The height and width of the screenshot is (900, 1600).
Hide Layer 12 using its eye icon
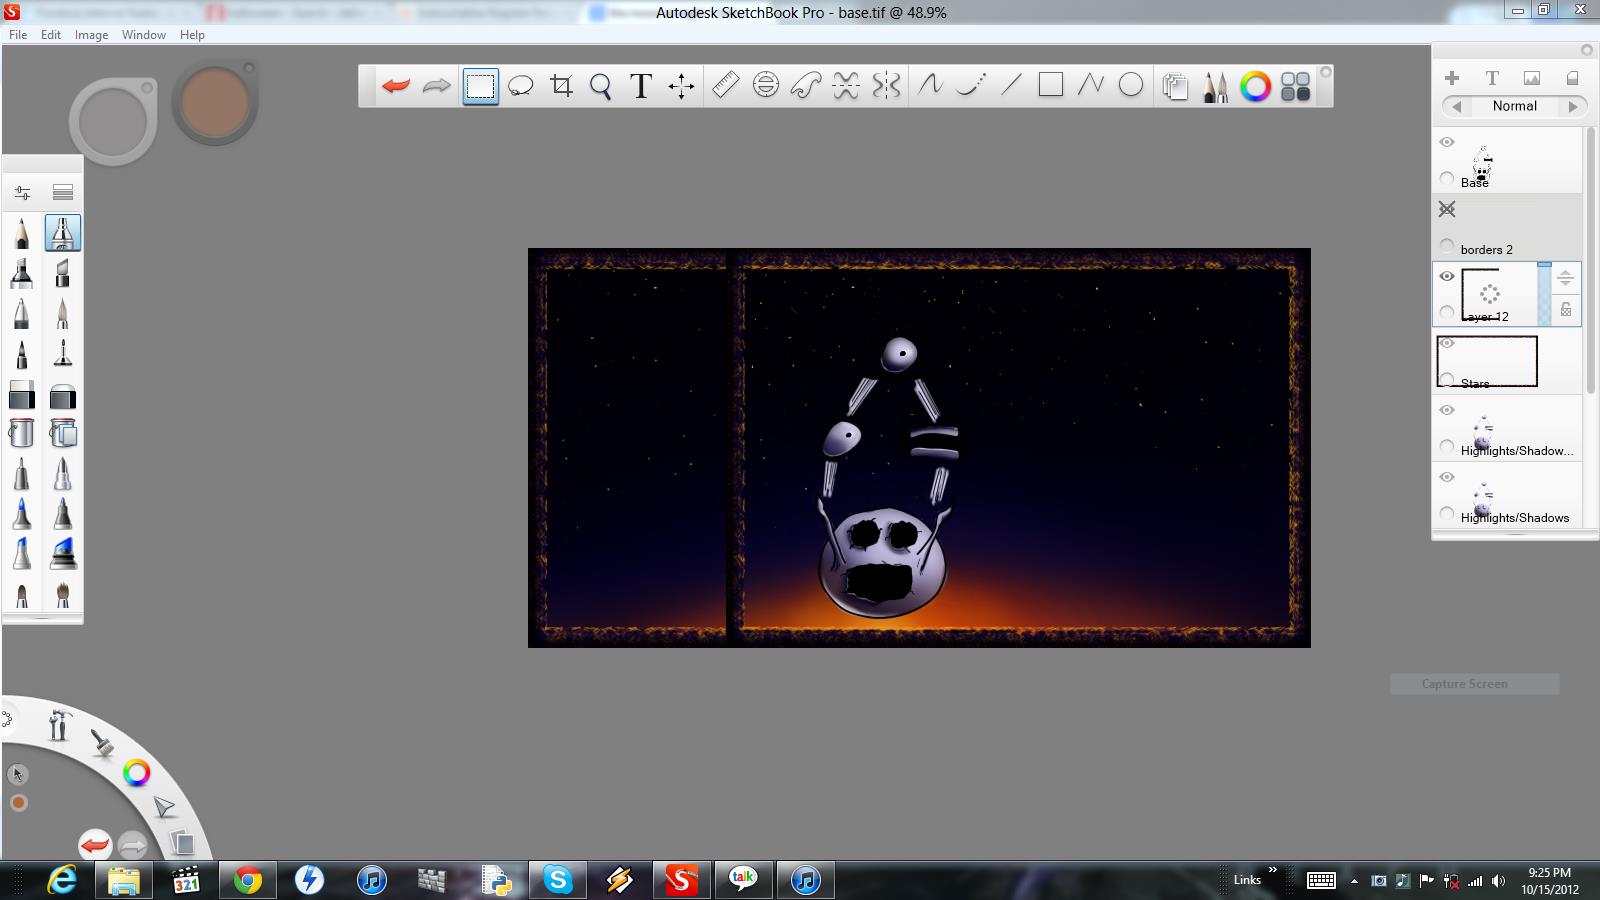pos(1447,276)
